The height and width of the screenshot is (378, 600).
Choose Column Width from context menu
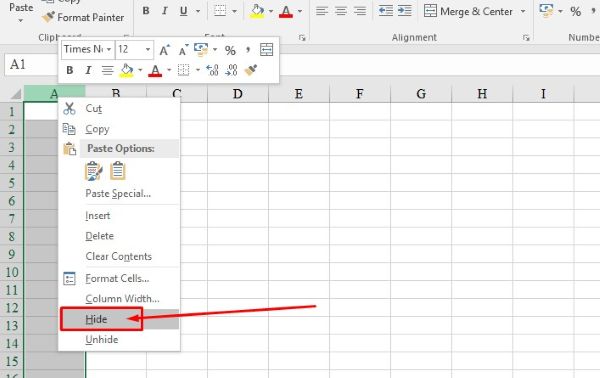[119, 299]
